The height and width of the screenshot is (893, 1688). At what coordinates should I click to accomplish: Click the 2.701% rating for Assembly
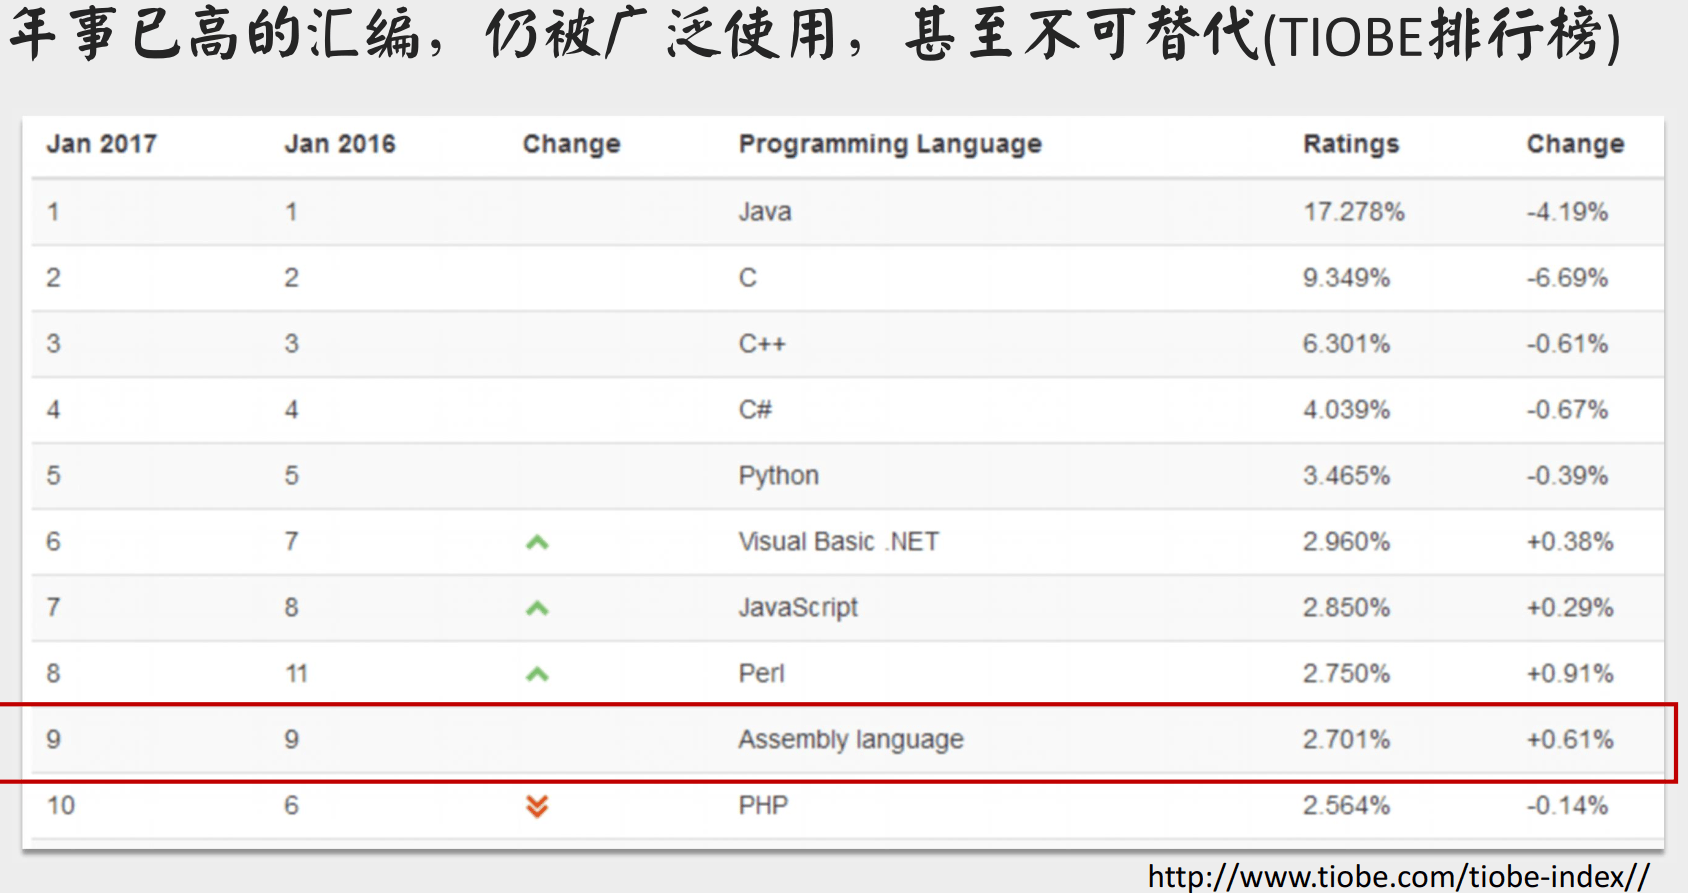coord(1346,740)
